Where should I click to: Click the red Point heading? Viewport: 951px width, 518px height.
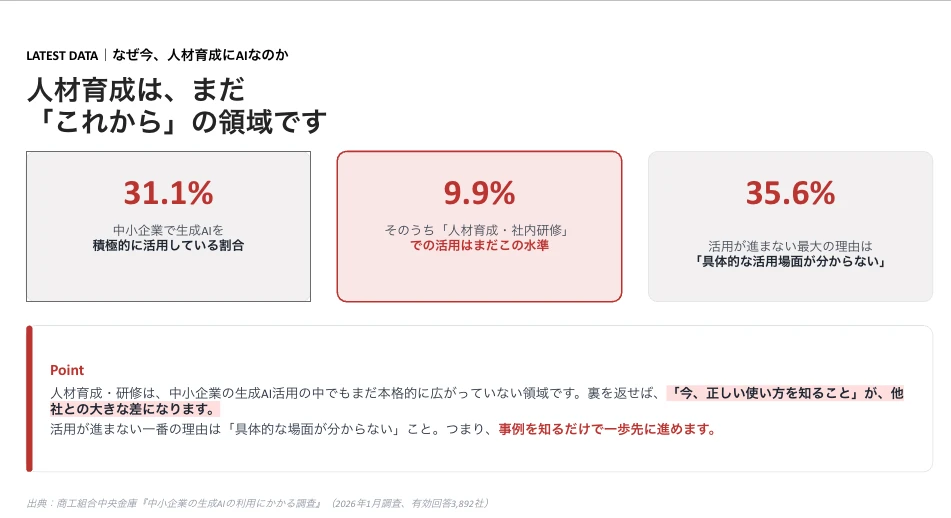click(67, 370)
